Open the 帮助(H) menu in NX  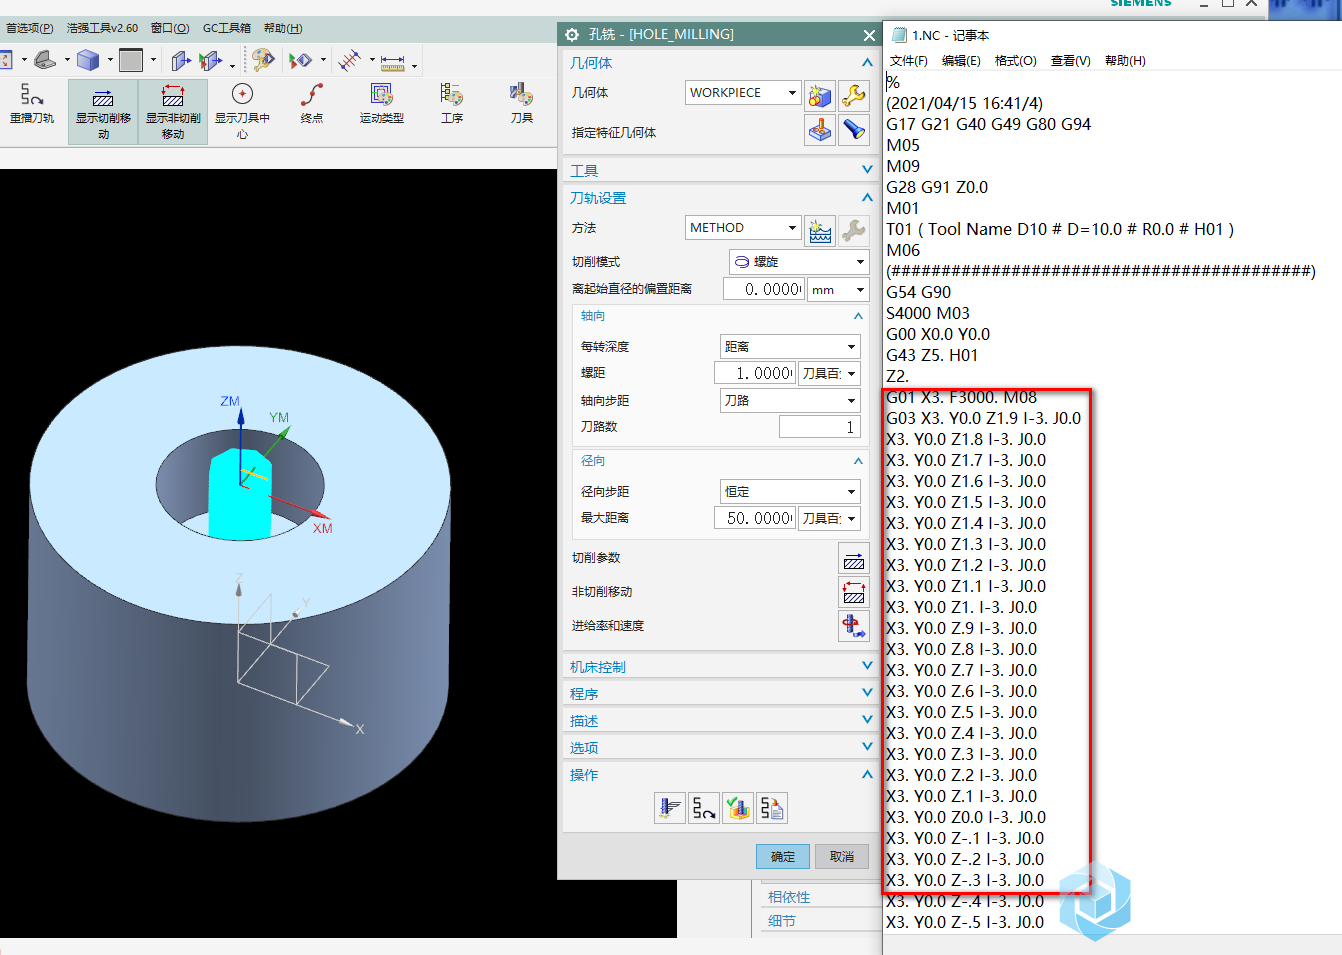[x=283, y=28]
